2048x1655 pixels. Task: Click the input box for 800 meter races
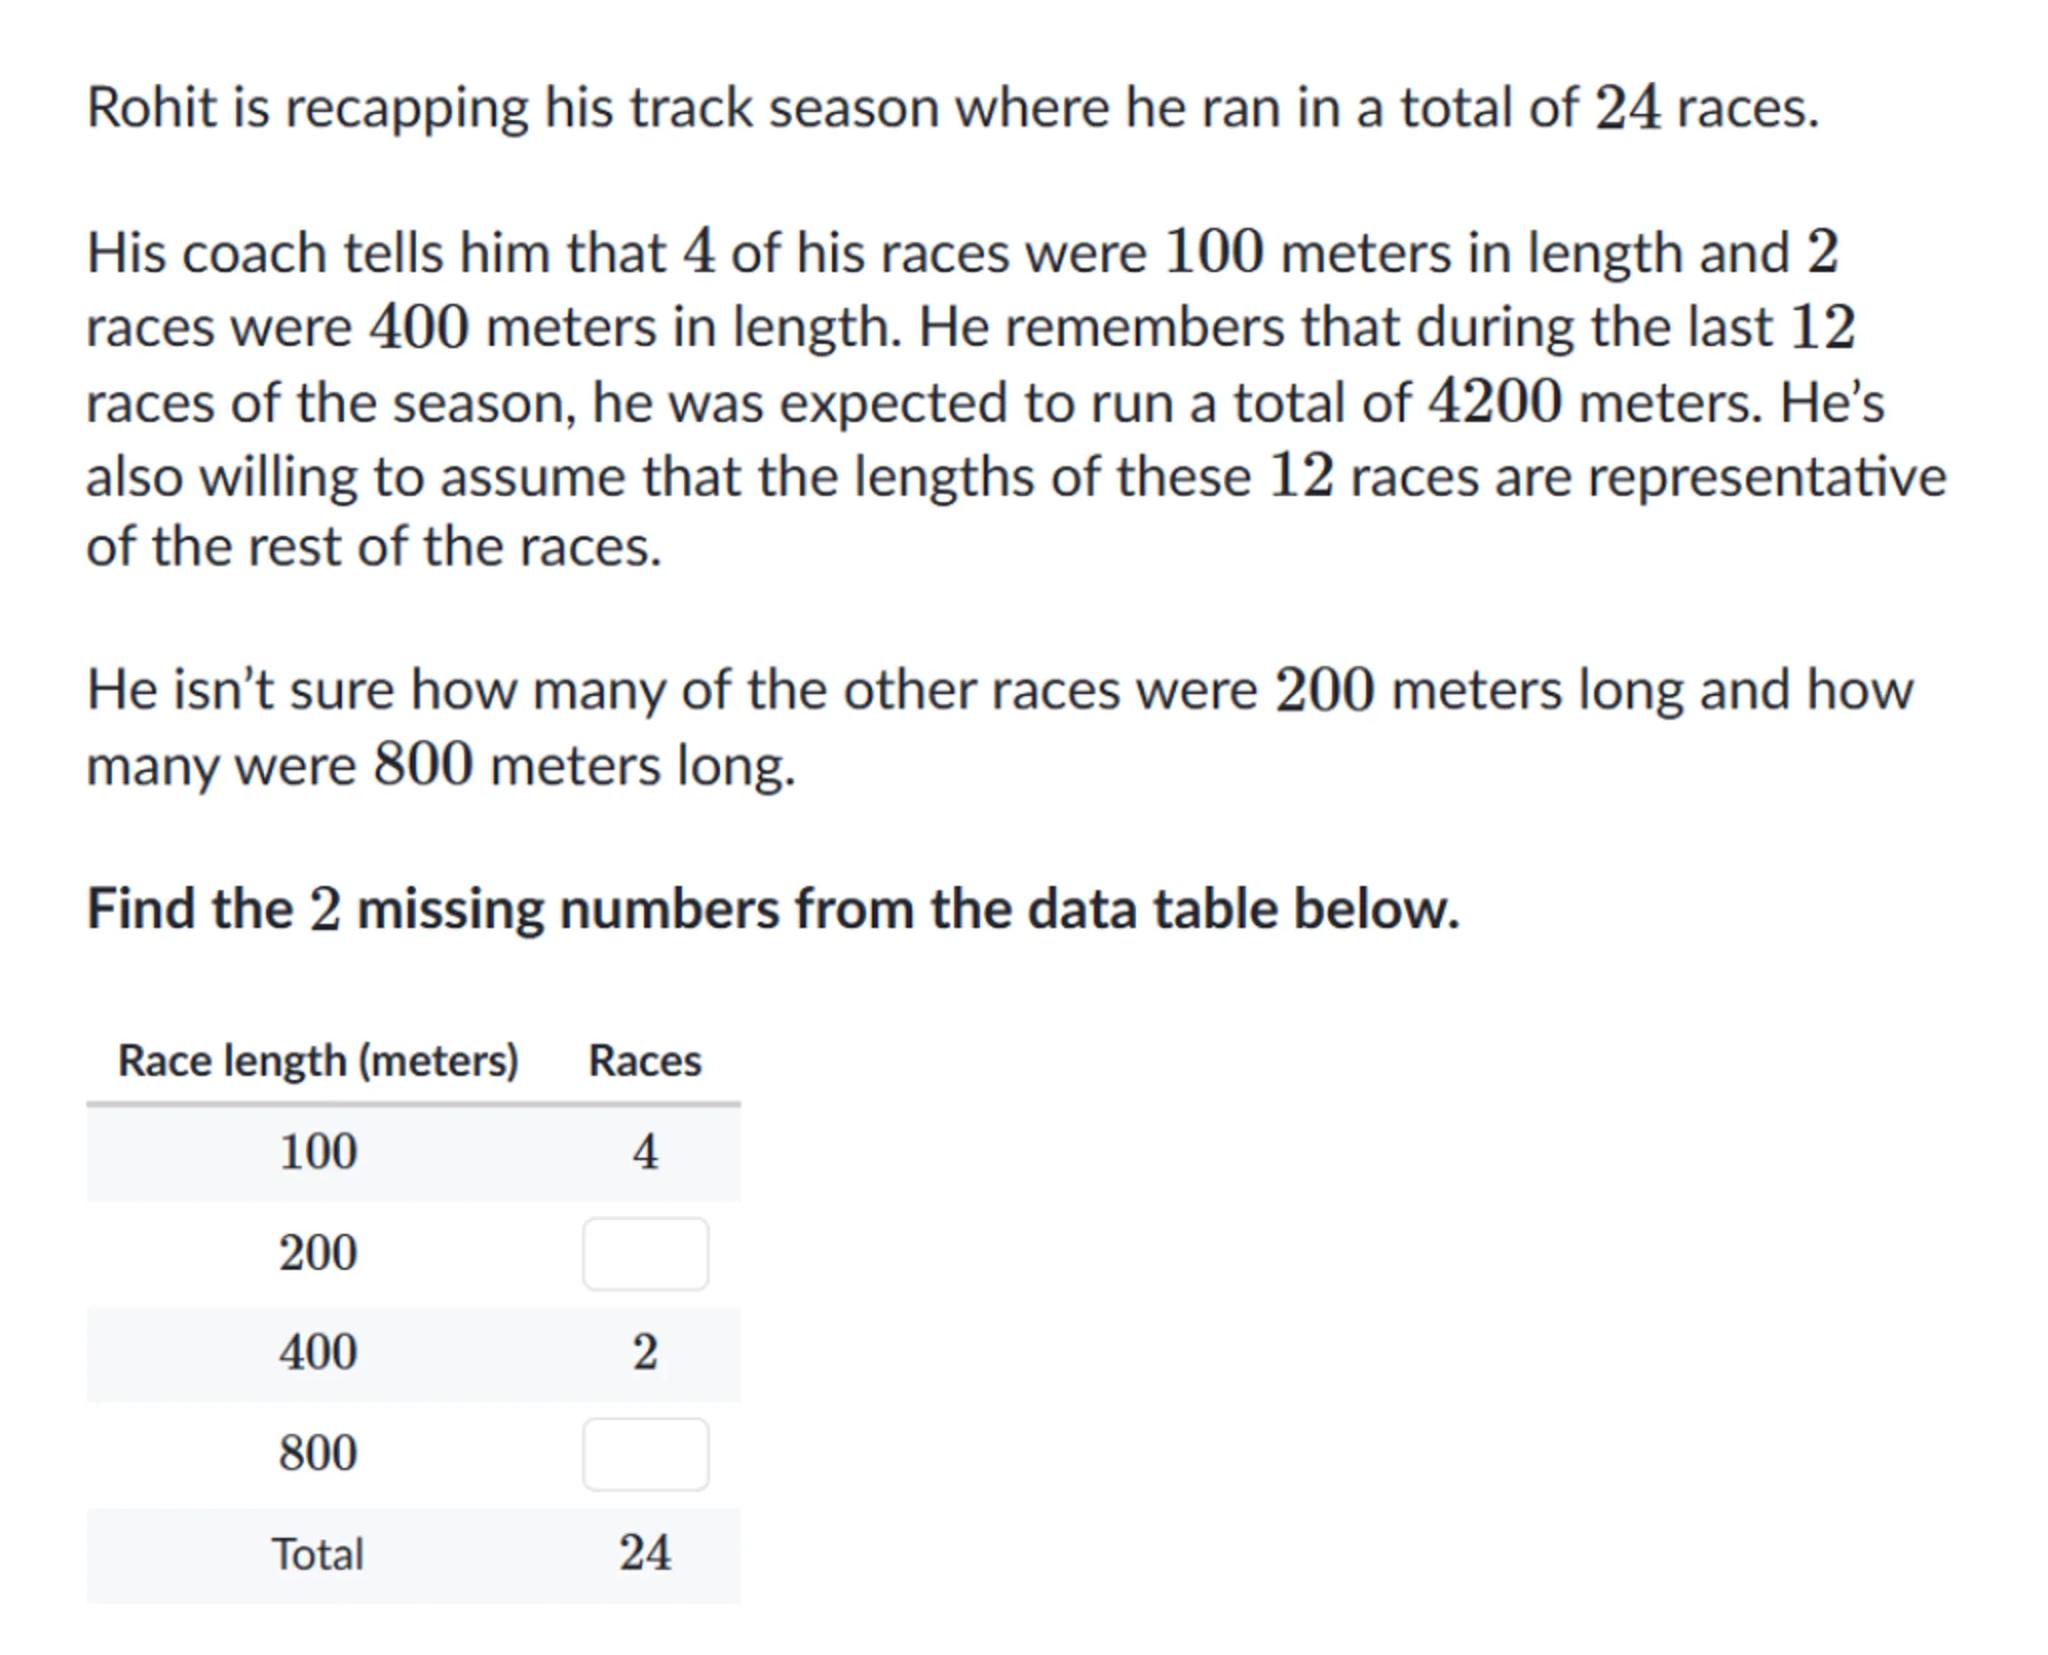coord(645,1453)
